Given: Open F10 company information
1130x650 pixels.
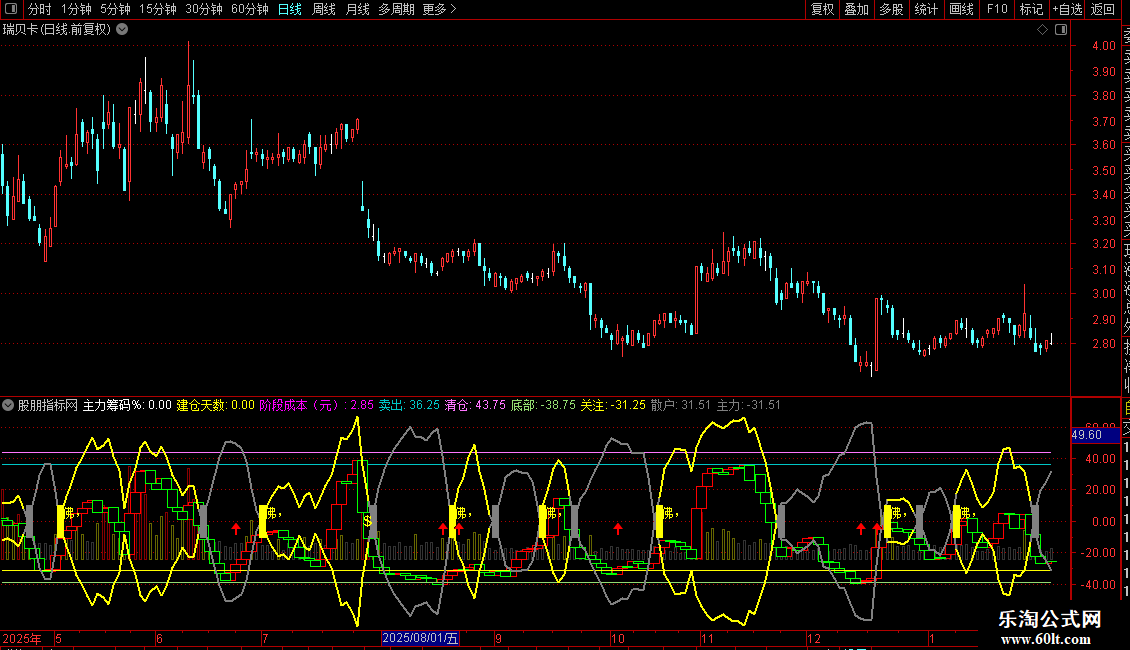Looking at the screenshot, I should (x=997, y=9).
